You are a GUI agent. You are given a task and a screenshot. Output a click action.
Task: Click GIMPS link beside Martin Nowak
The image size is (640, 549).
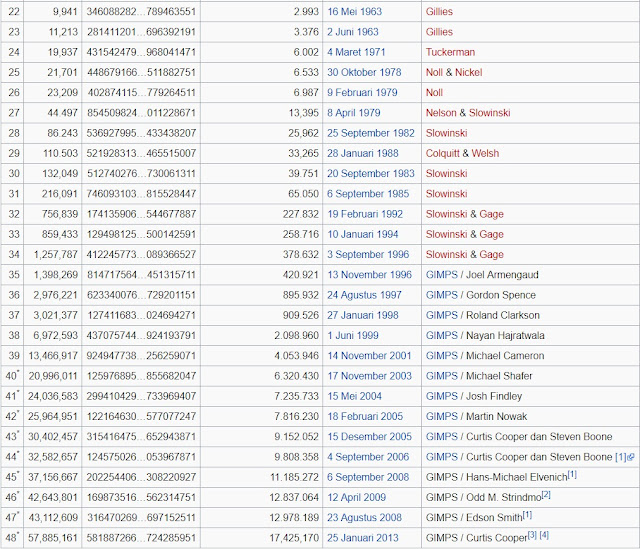pyautogui.click(x=442, y=417)
